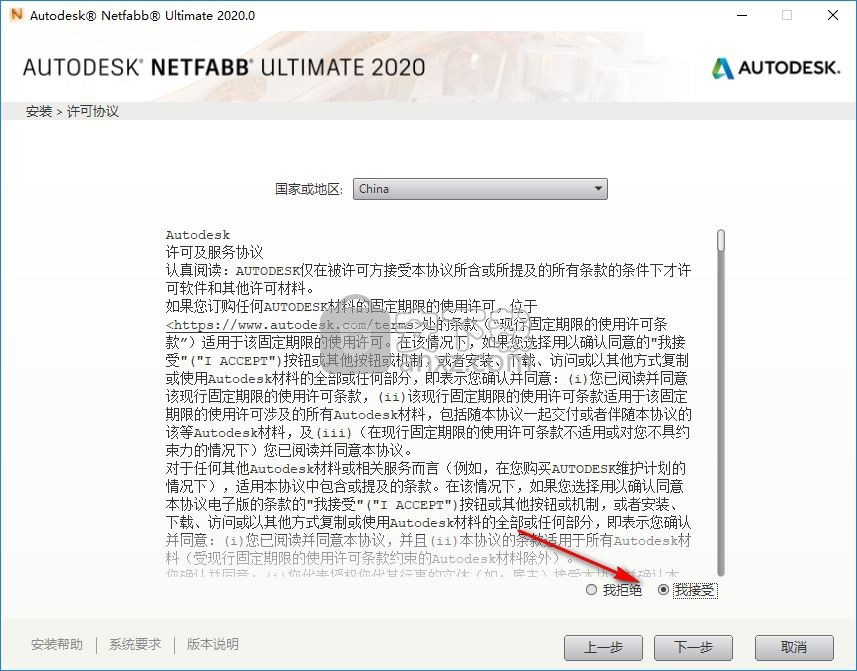Minimize the Netfabb installer window
Image resolution: width=857 pixels, height=671 pixels.
tap(742, 15)
